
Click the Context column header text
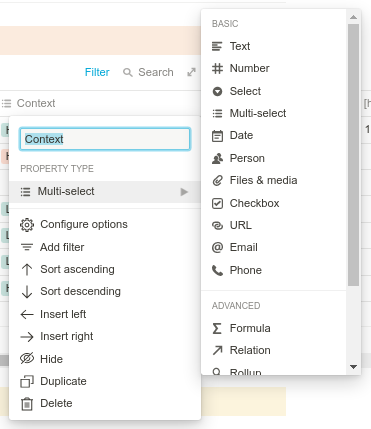tap(36, 103)
